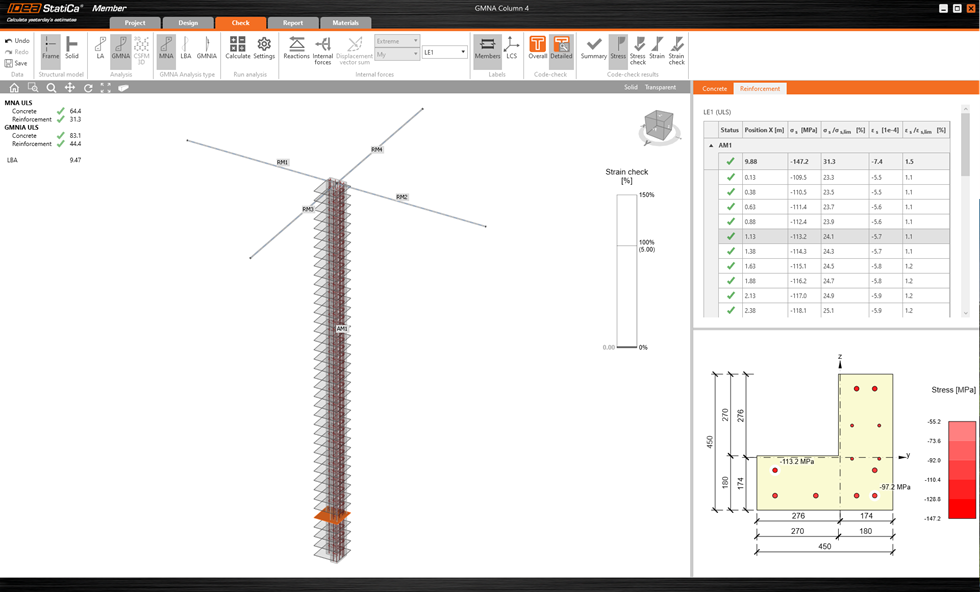Image resolution: width=980 pixels, height=592 pixels.
Task: Switch to the Concrete tab
Action: coord(714,89)
